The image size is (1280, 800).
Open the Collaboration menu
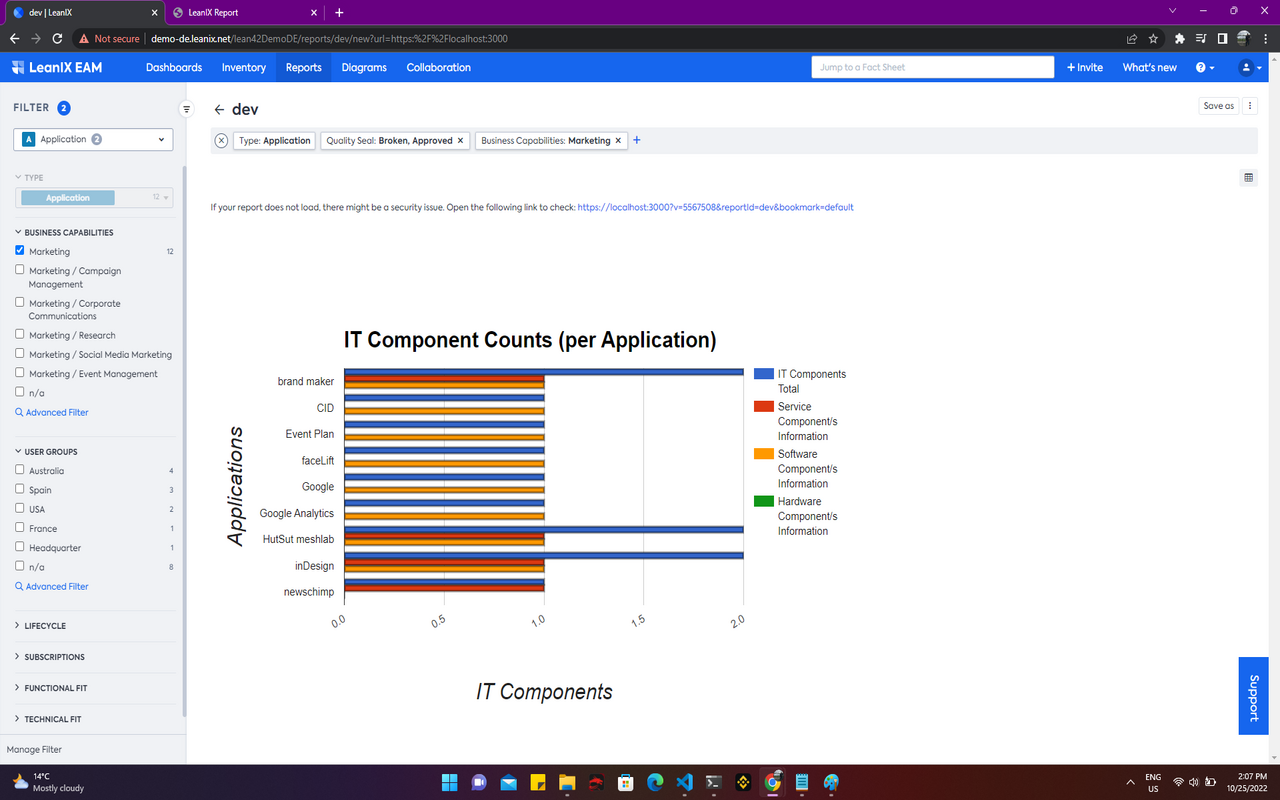(439, 67)
